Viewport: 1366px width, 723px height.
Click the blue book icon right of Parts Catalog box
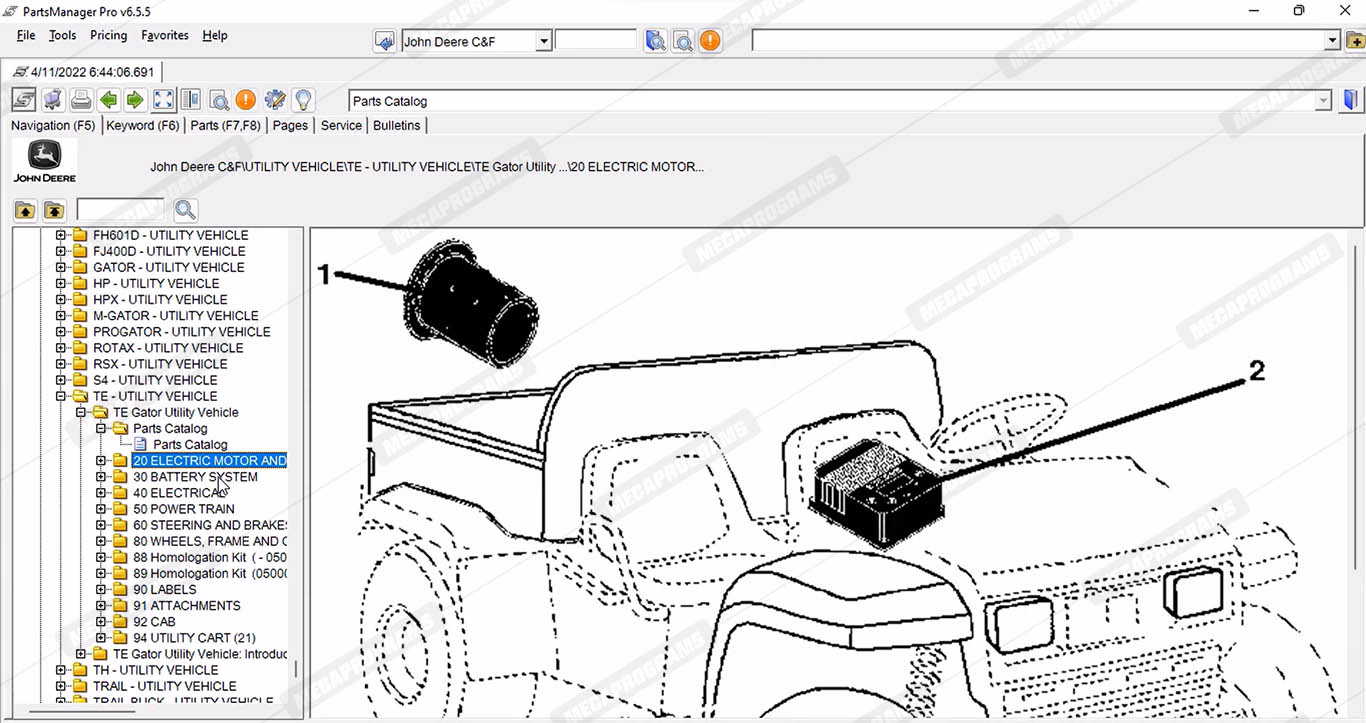click(1351, 100)
